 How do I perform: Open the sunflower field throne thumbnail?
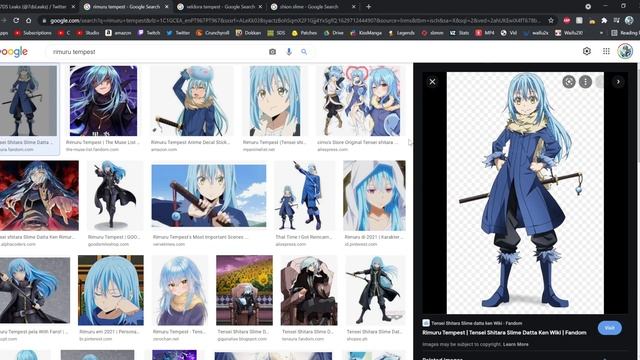244,290
